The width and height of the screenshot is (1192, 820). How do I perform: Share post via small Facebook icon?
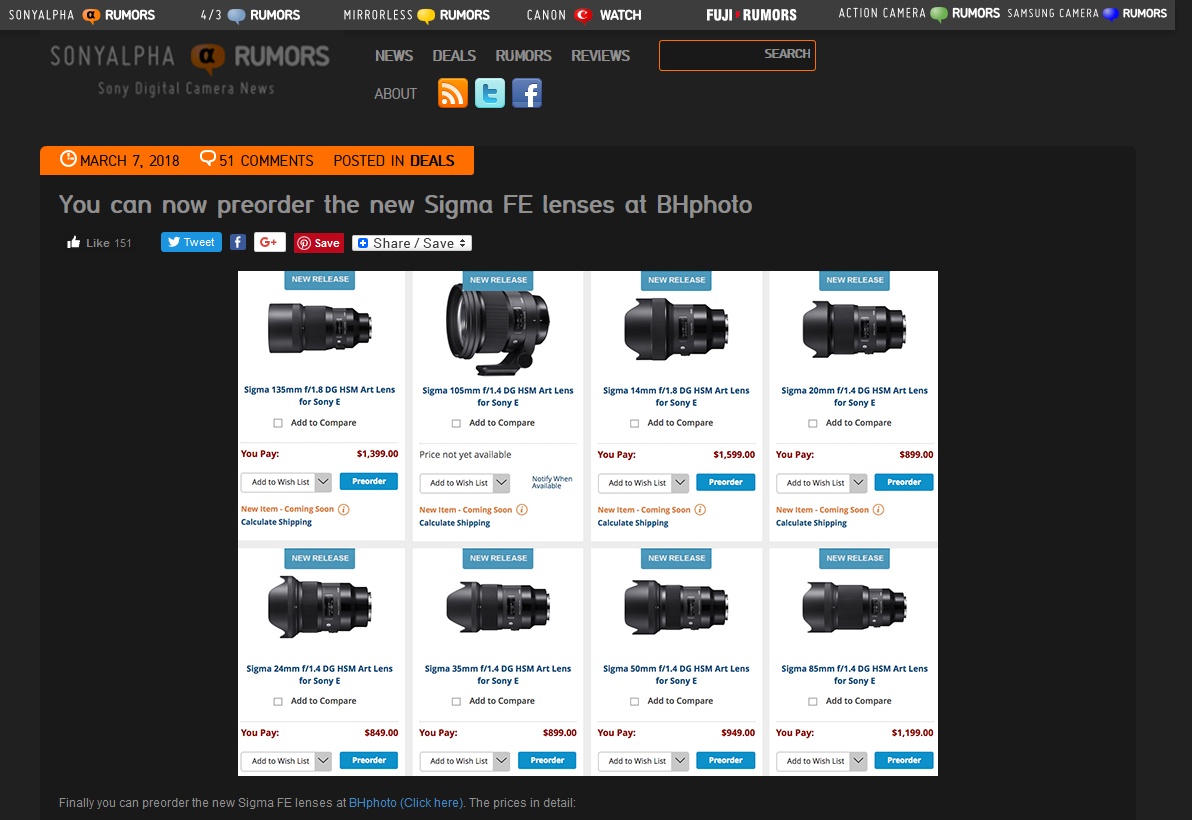pyautogui.click(x=238, y=242)
